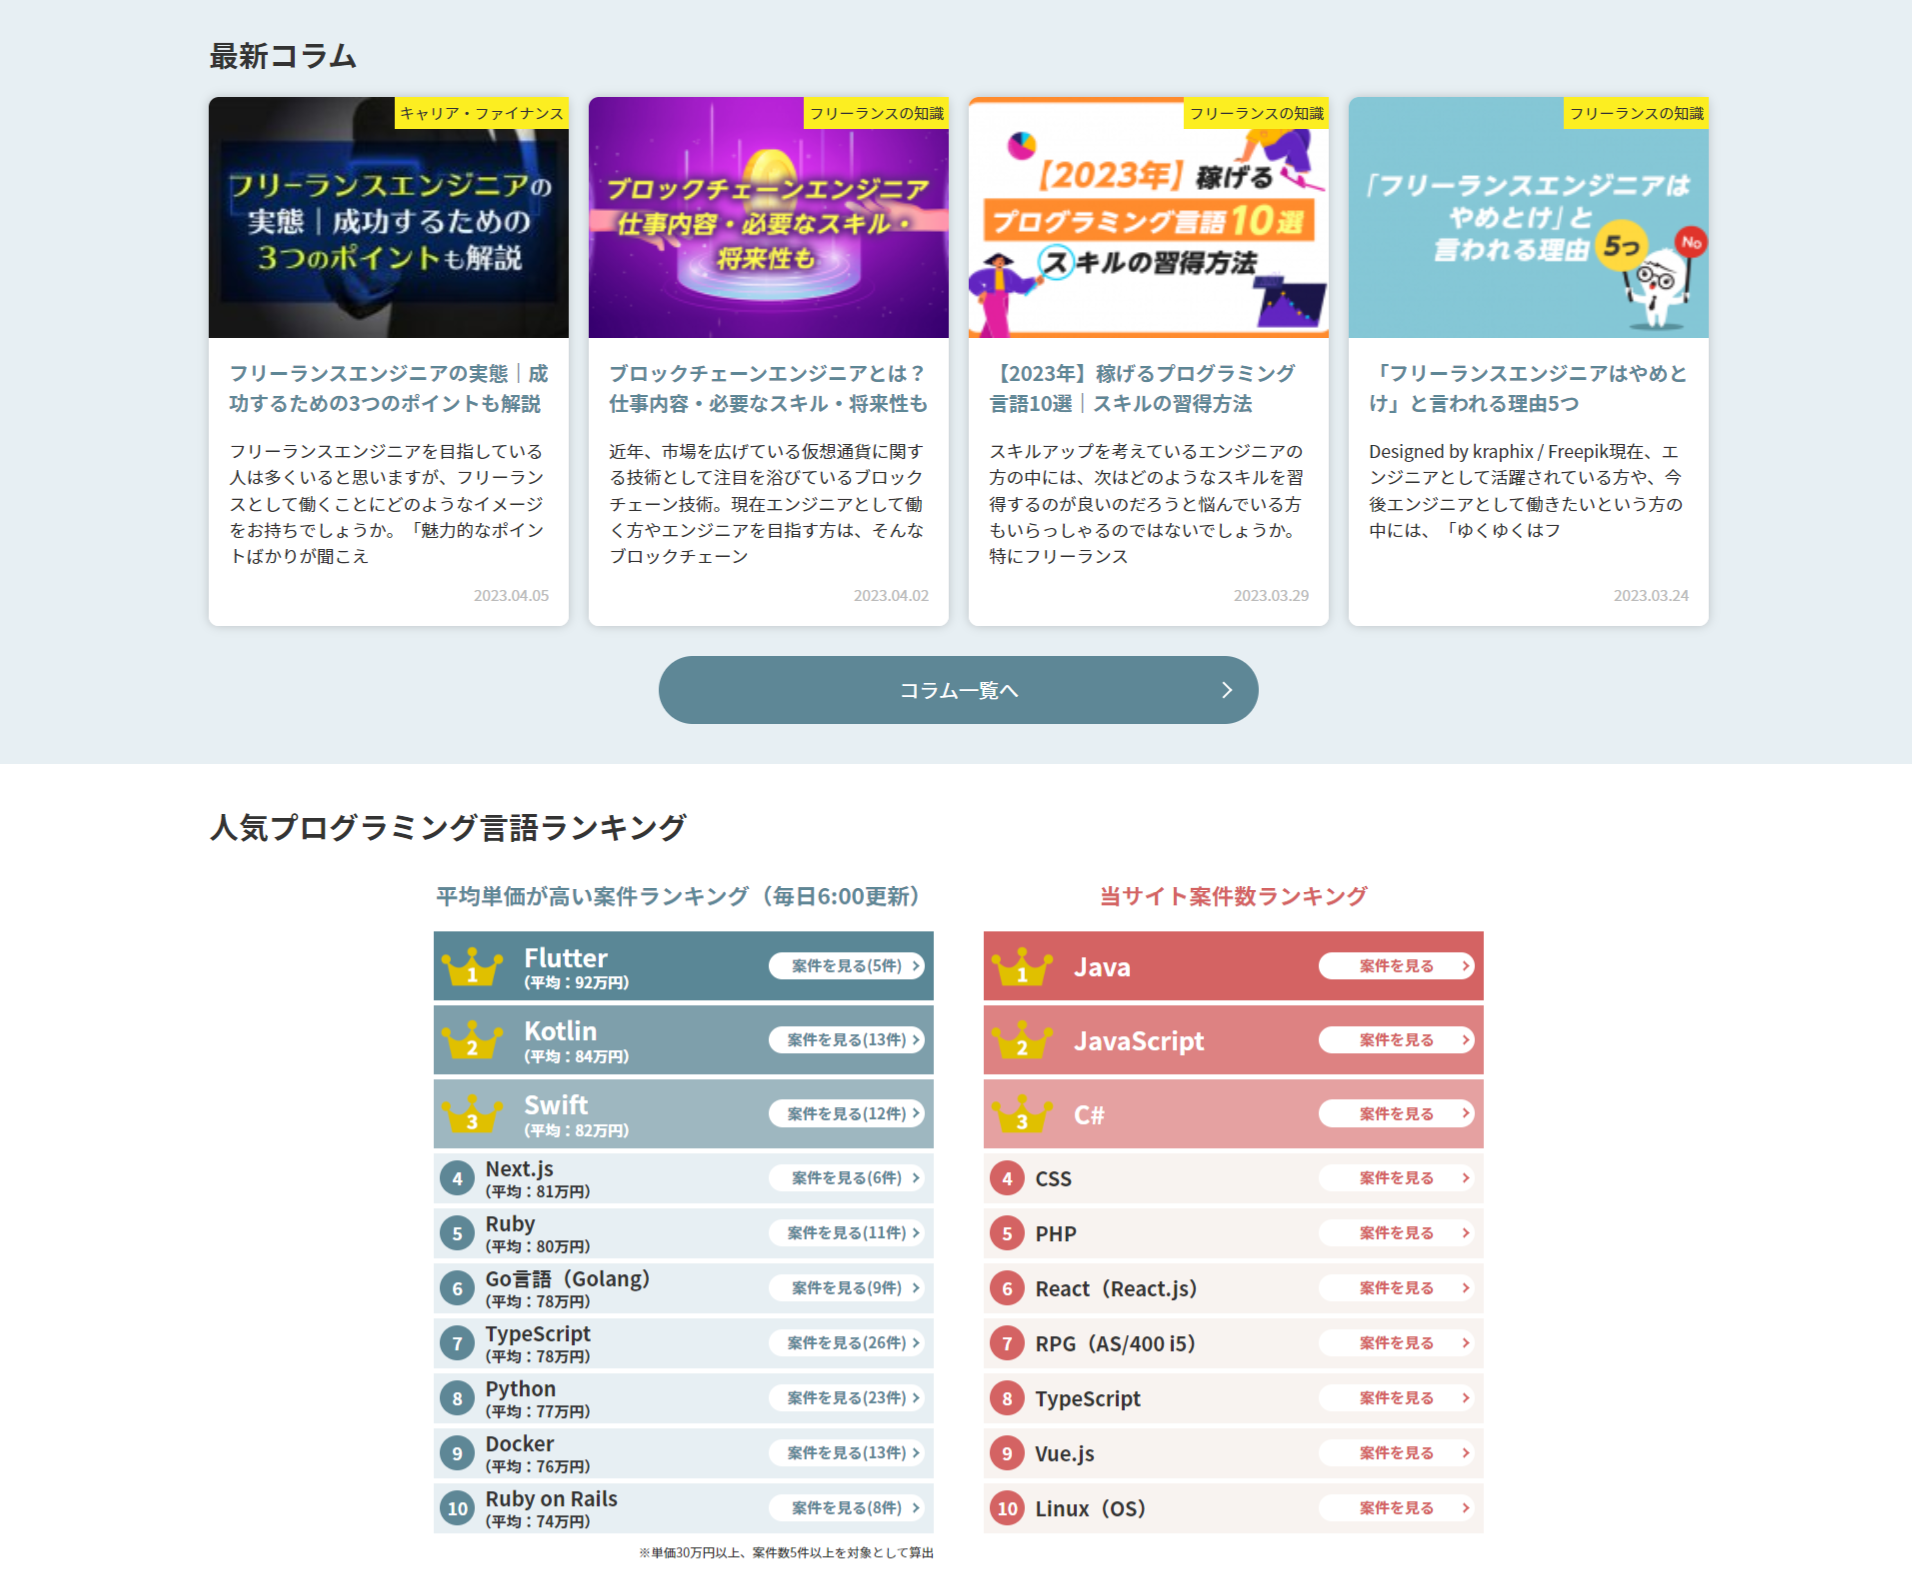Viewport: 1912px width, 1585px height.
Task: Click date 2023.04.05 on first card
Action: click(511, 595)
